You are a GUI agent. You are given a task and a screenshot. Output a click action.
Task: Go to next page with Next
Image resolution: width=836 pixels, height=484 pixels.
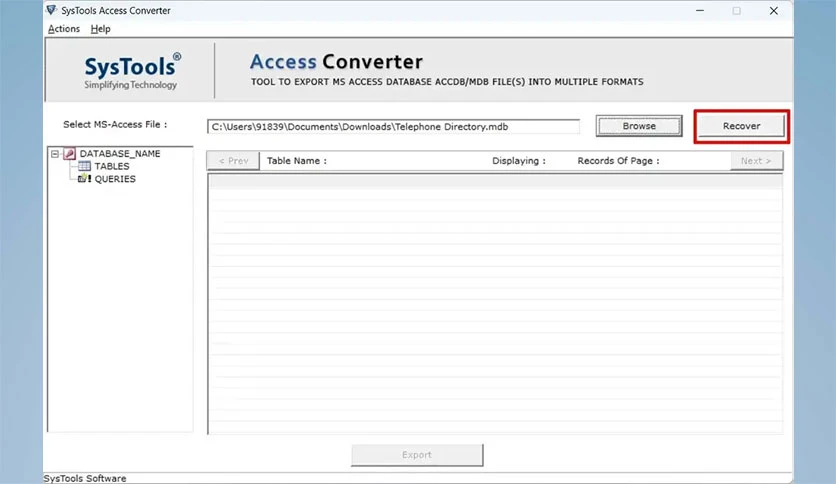click(x=756, y=160)
